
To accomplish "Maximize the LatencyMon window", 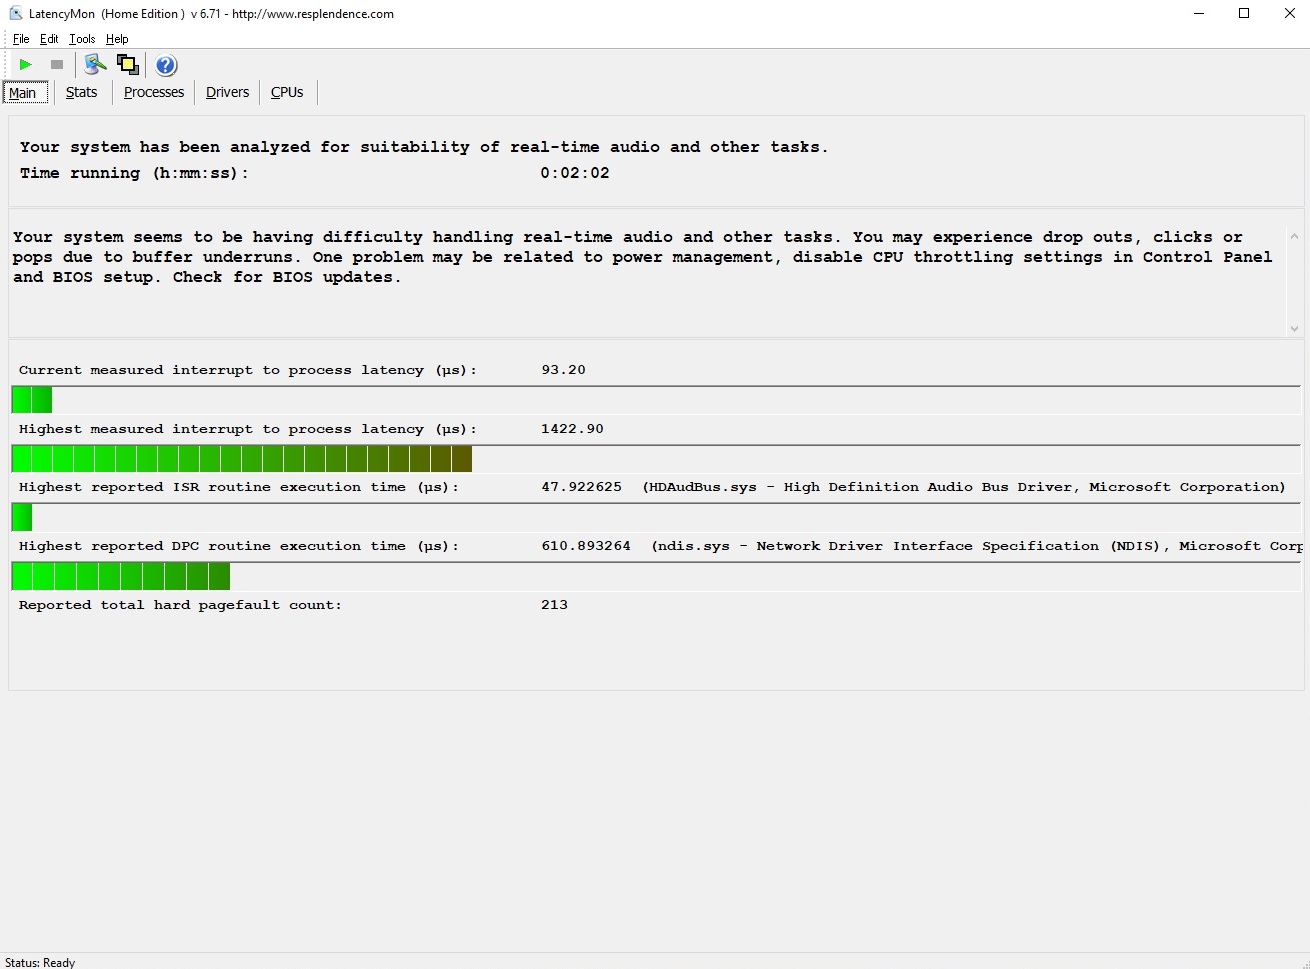I will point(1244,14).
